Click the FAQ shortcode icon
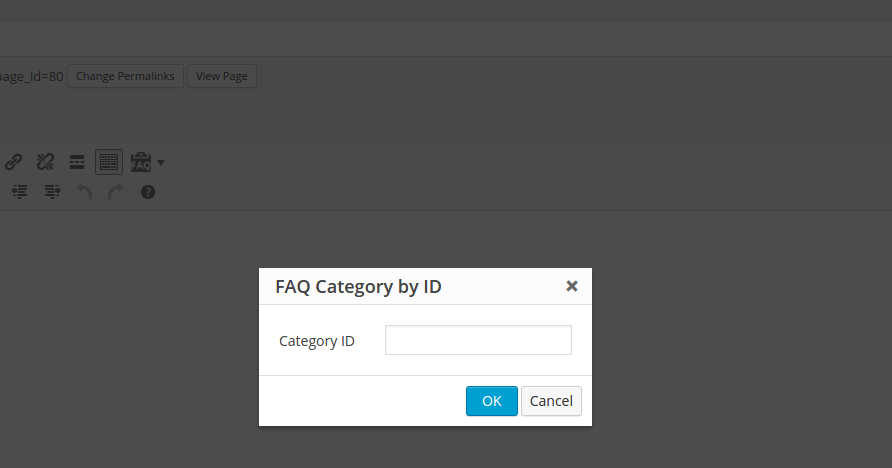 140,162
